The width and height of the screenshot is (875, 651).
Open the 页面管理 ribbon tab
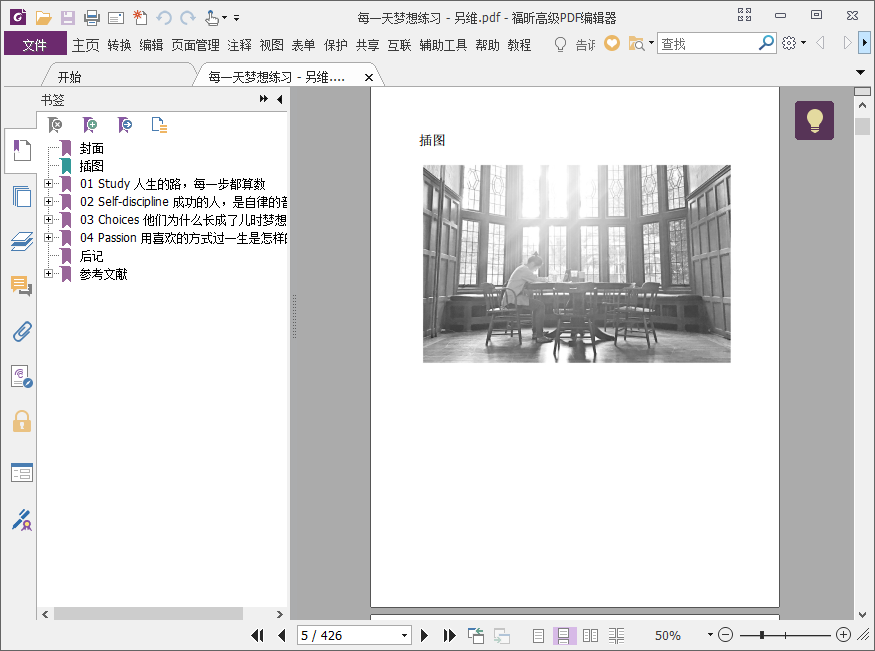(195, 45)
